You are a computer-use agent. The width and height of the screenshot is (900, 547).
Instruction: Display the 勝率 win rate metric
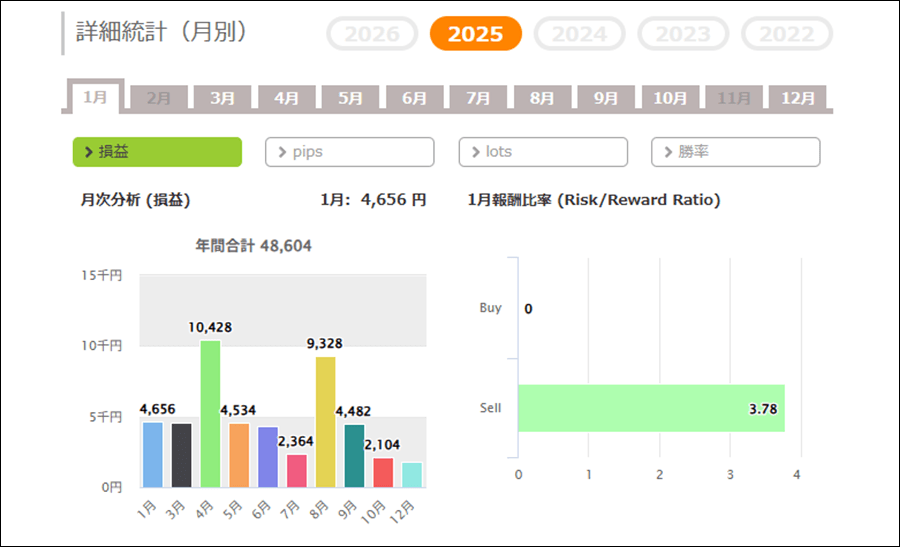point(736,152)
